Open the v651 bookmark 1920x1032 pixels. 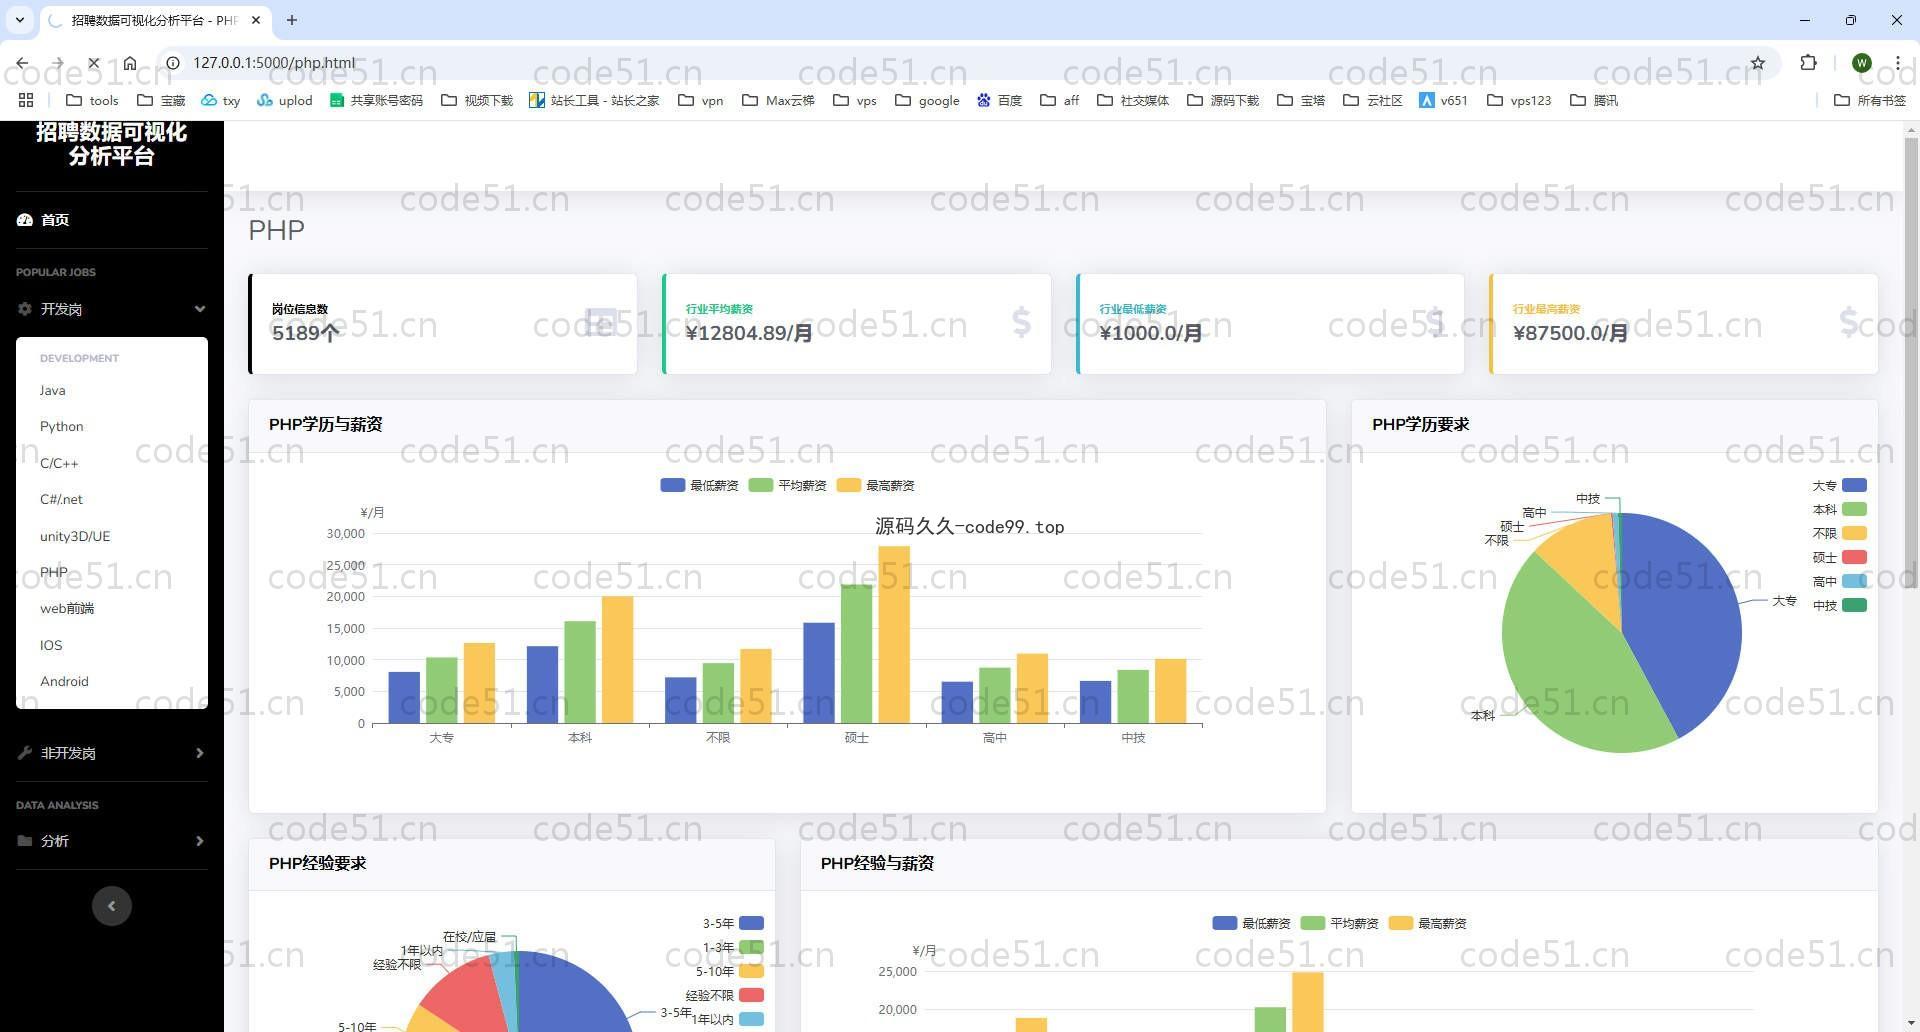[1443, 100]
